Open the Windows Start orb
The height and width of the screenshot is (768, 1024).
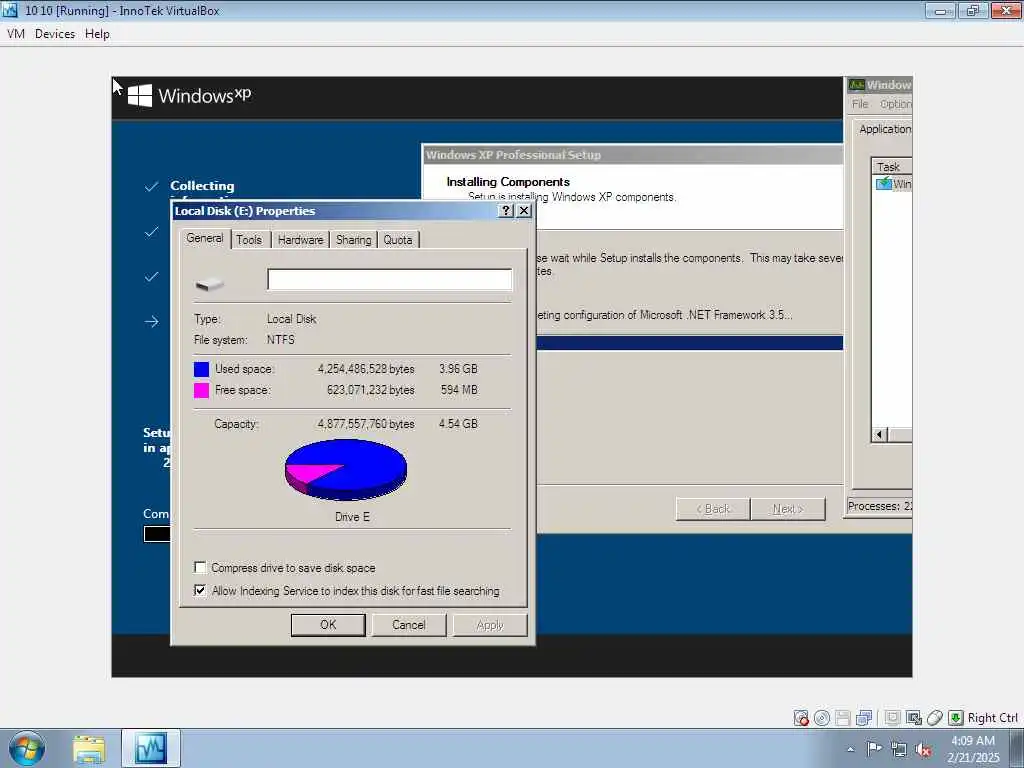tap(27, 748)
